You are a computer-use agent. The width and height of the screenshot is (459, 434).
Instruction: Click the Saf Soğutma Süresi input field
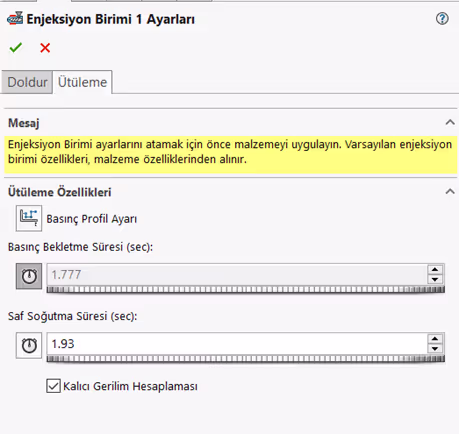pyautogui.click(x=237, y=344)
